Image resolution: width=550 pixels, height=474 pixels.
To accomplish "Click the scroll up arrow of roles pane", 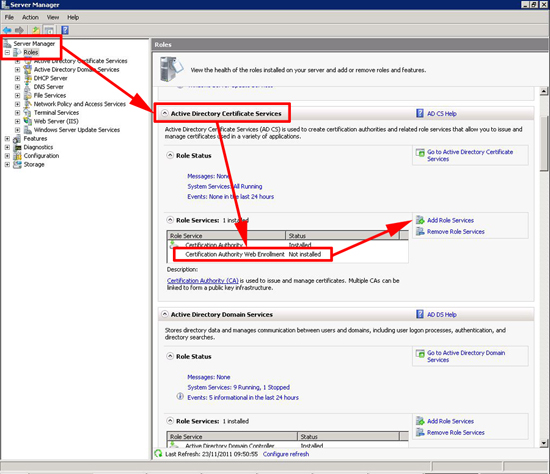I will (544, 91).
